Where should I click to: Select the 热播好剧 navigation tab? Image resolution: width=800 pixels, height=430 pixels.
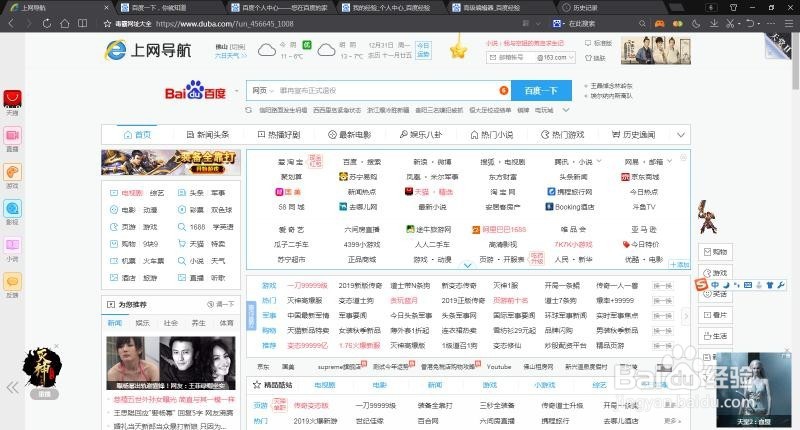279,135
